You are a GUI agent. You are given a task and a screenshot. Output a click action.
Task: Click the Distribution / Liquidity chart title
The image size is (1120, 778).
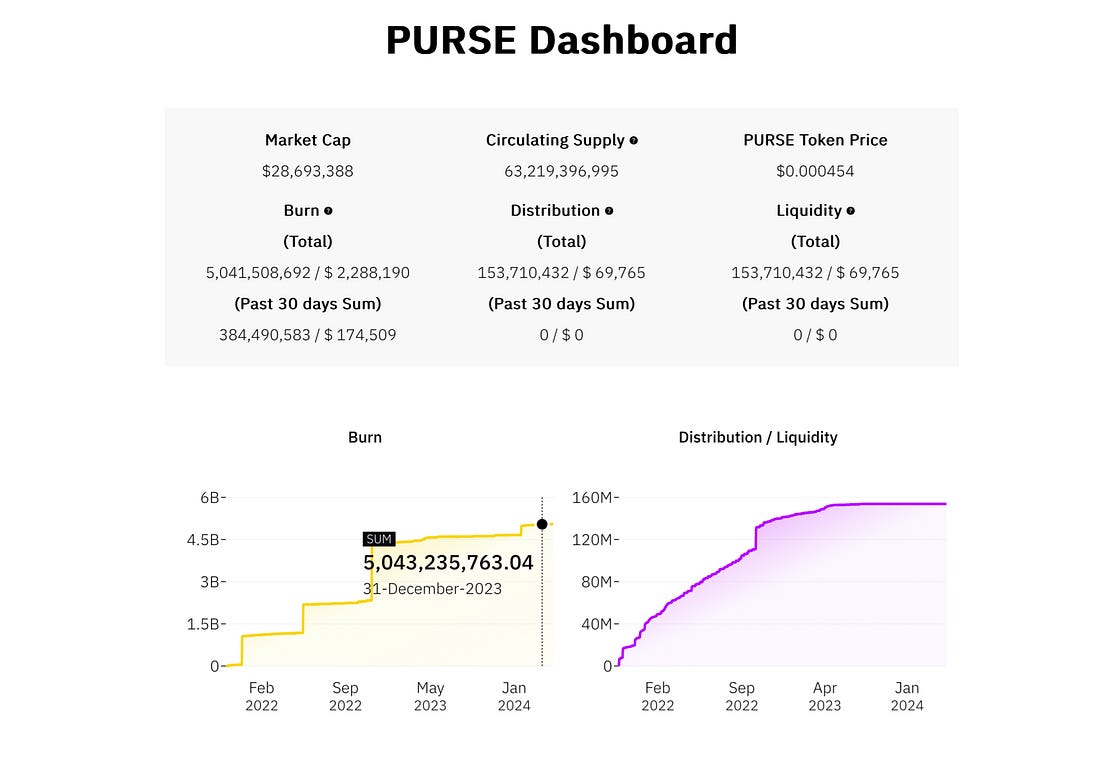click(757, 437)
